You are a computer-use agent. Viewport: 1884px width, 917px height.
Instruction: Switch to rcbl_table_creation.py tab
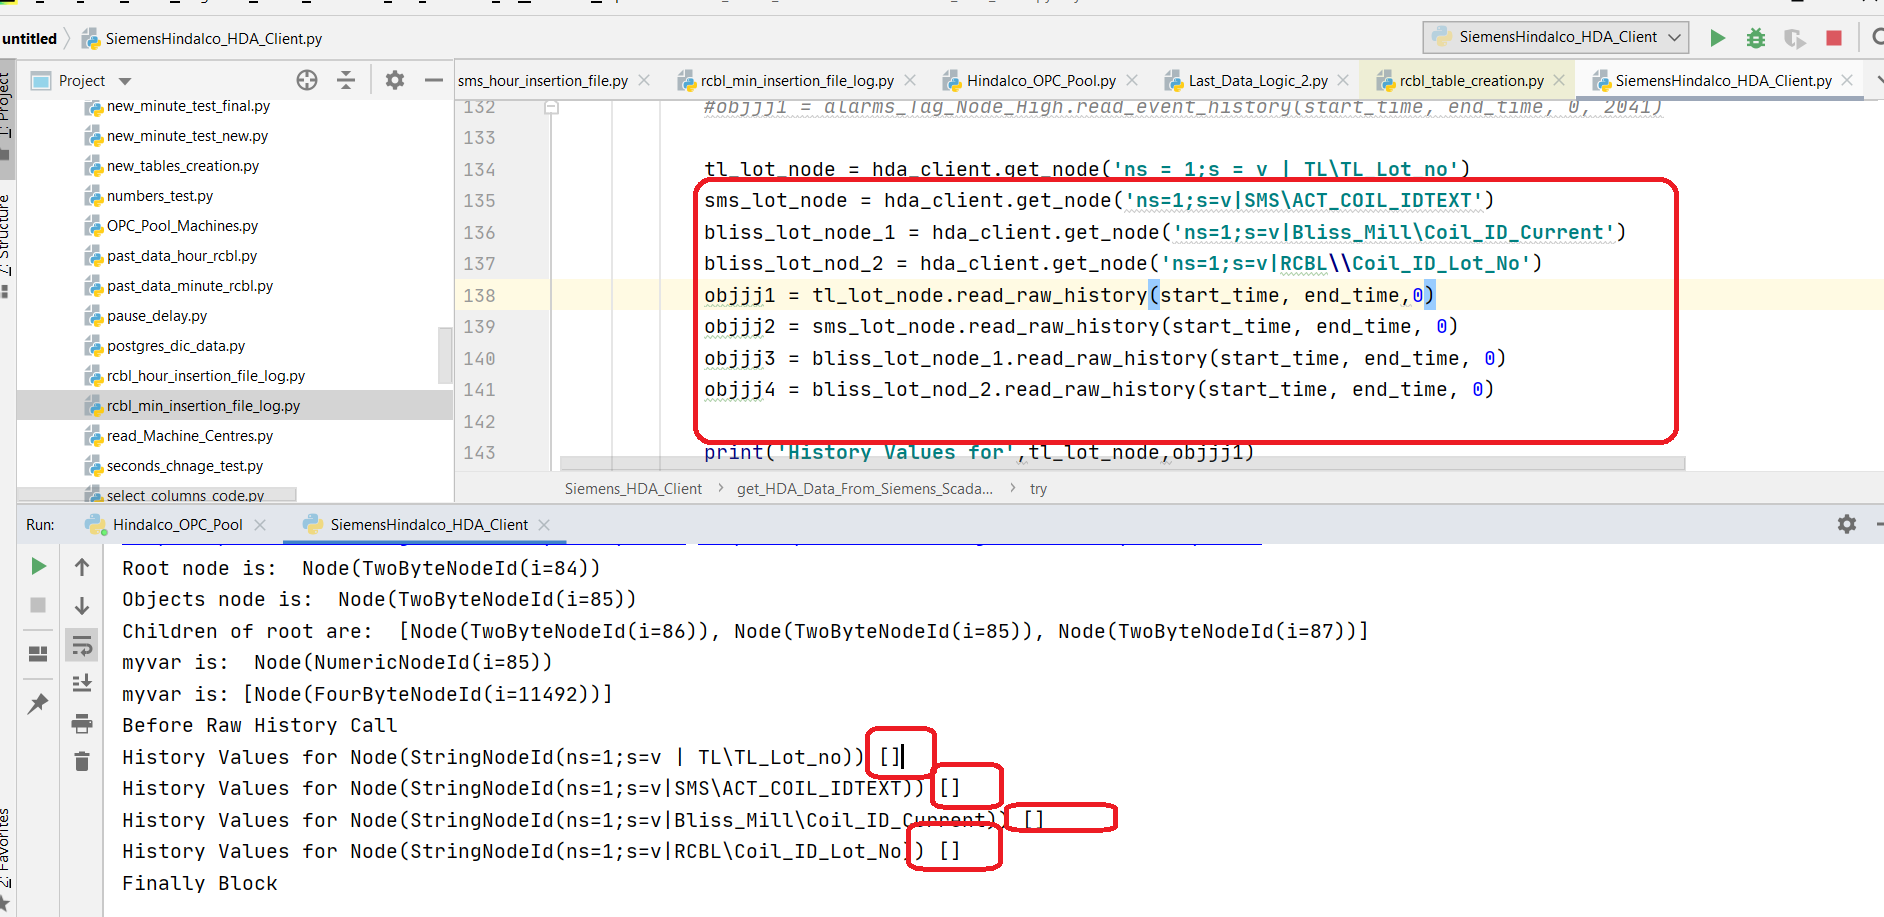coord(1471,81)
